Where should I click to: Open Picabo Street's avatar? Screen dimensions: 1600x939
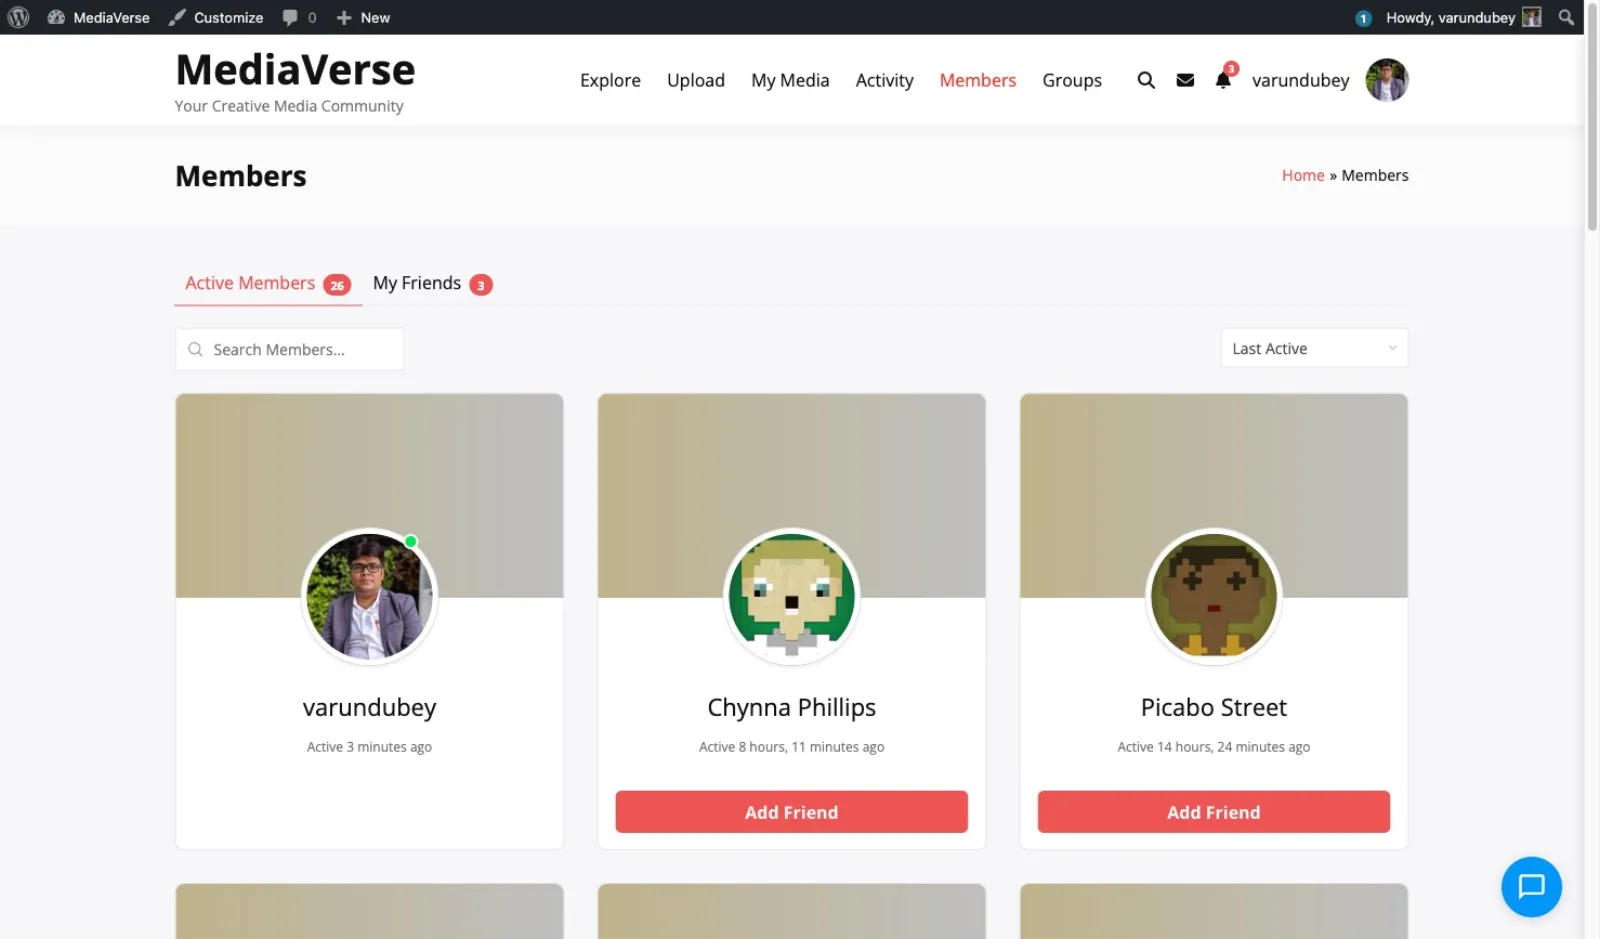[x=1214, y=596]
